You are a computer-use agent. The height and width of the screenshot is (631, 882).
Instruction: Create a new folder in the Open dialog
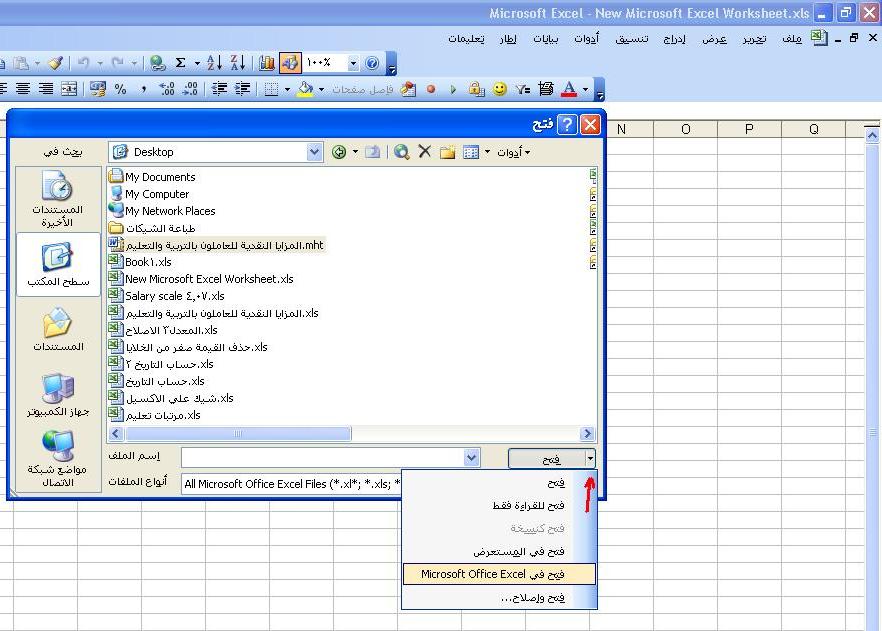click(448, 152)
